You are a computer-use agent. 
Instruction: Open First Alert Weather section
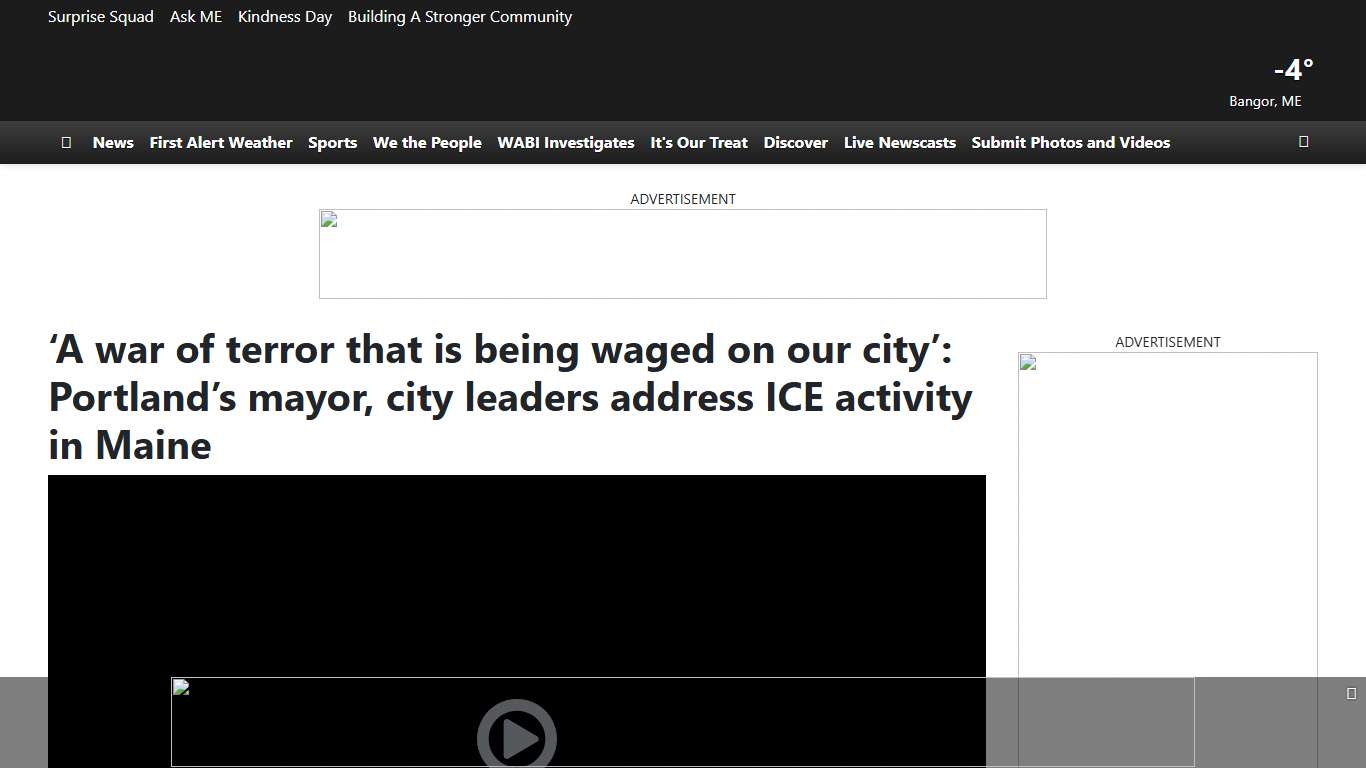click(x=221, y=143)
